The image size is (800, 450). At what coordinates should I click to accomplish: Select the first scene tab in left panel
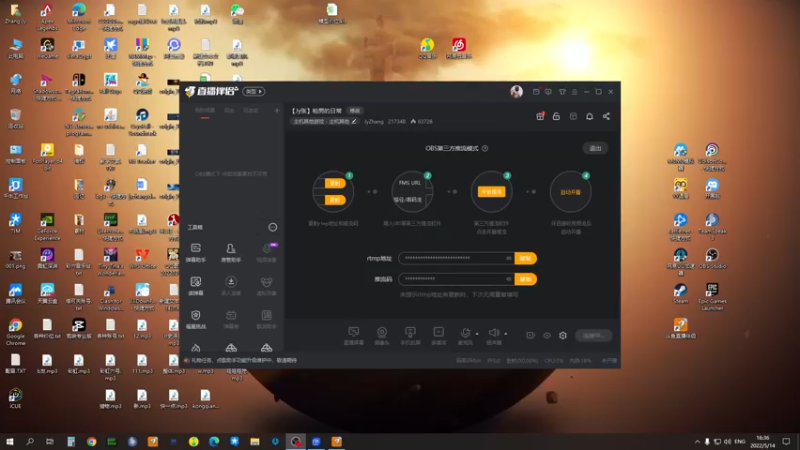[205, 111]
